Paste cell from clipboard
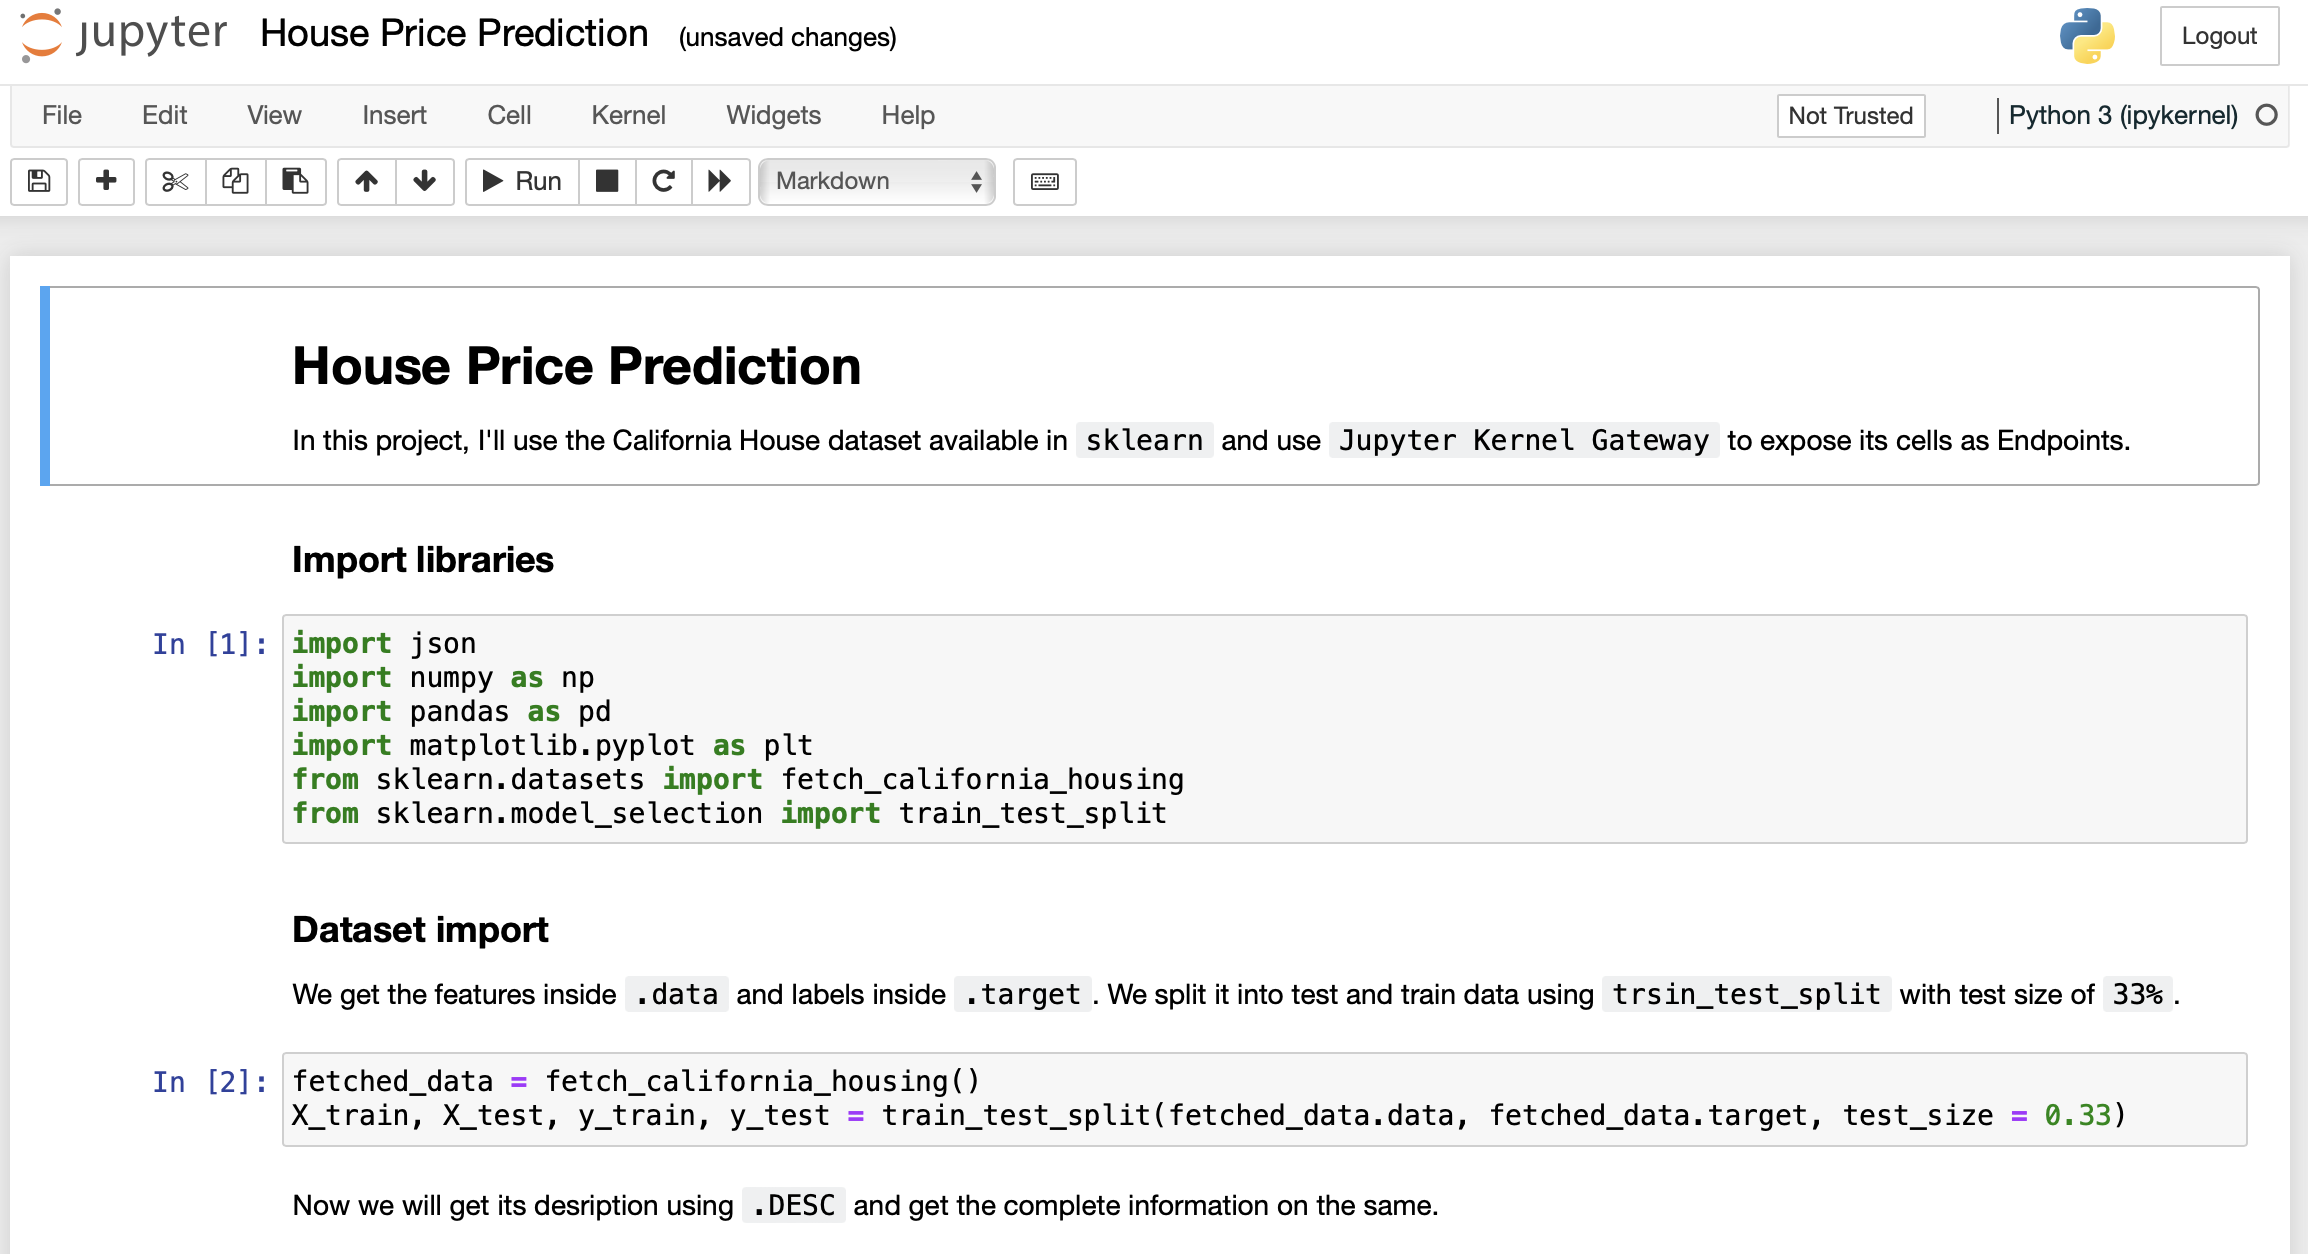 click(x=296, y=182)
